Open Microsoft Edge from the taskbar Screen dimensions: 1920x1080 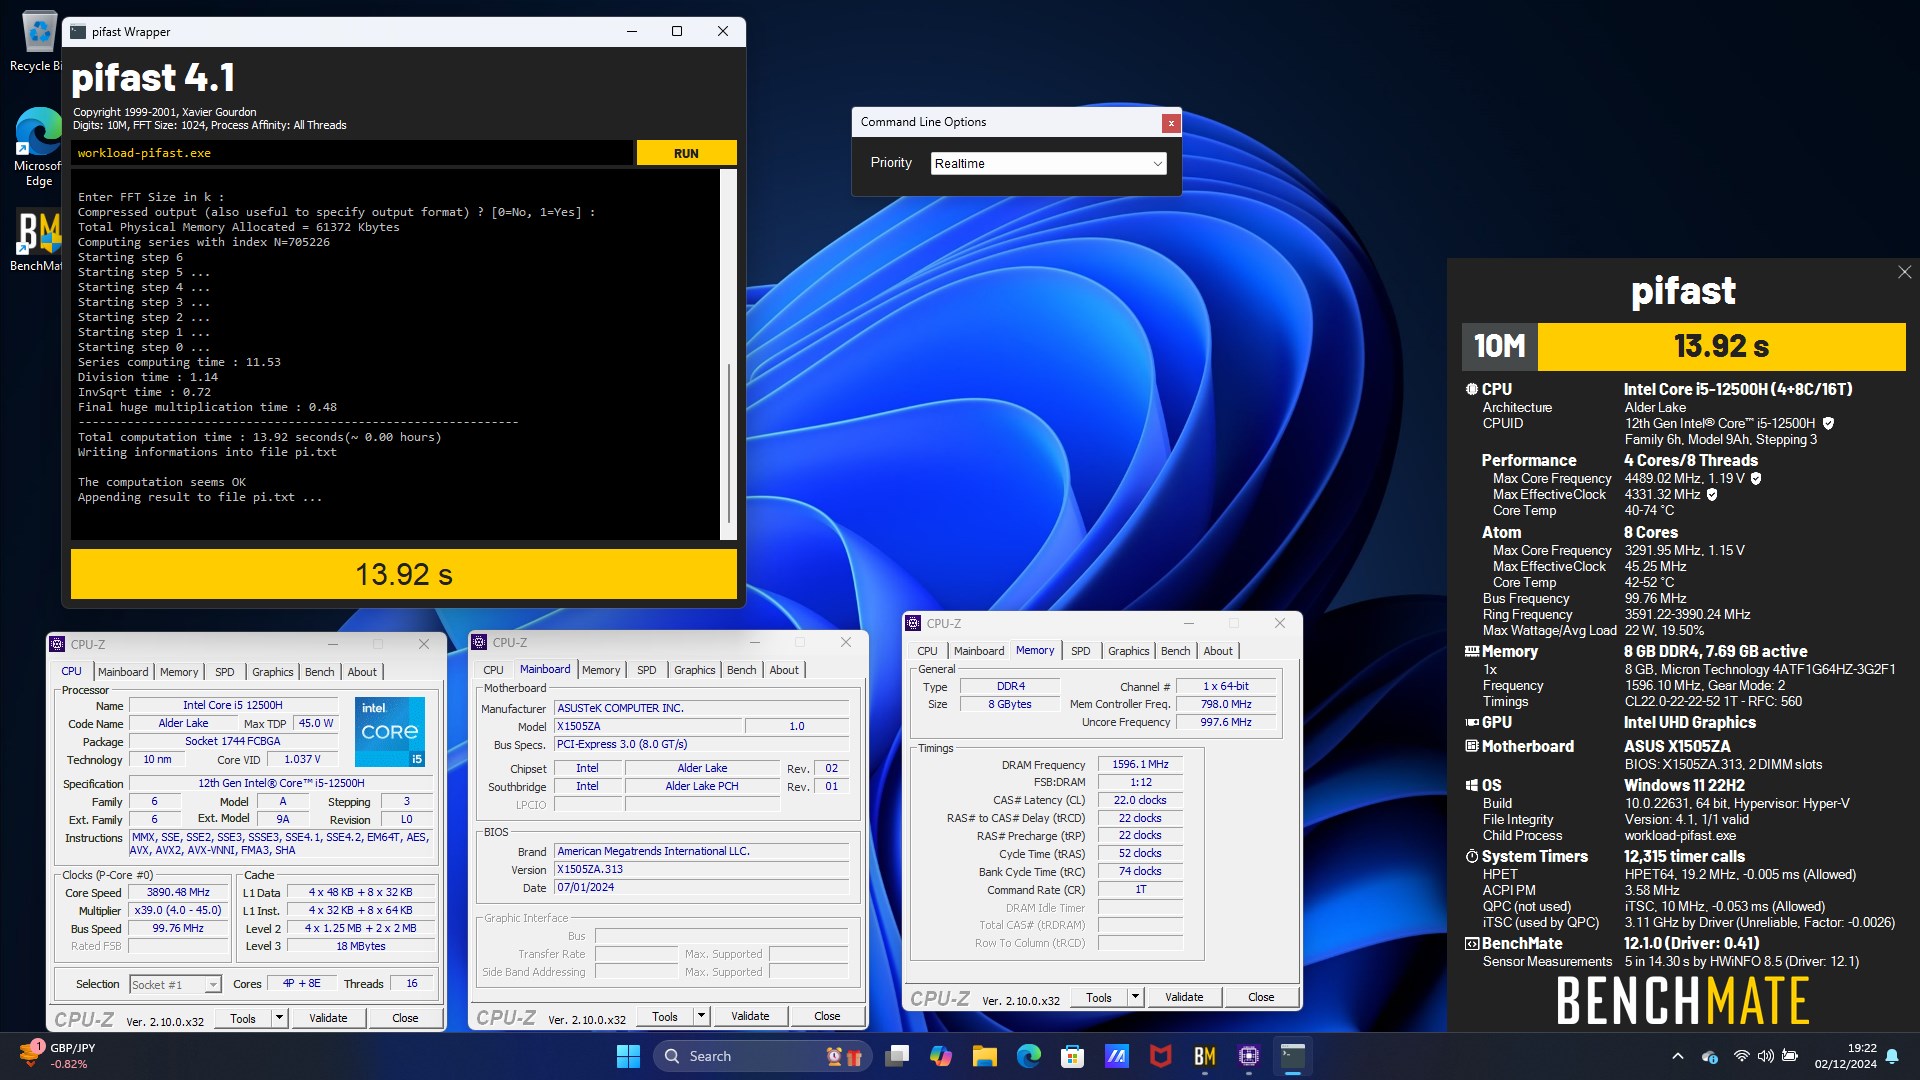1029,1056
